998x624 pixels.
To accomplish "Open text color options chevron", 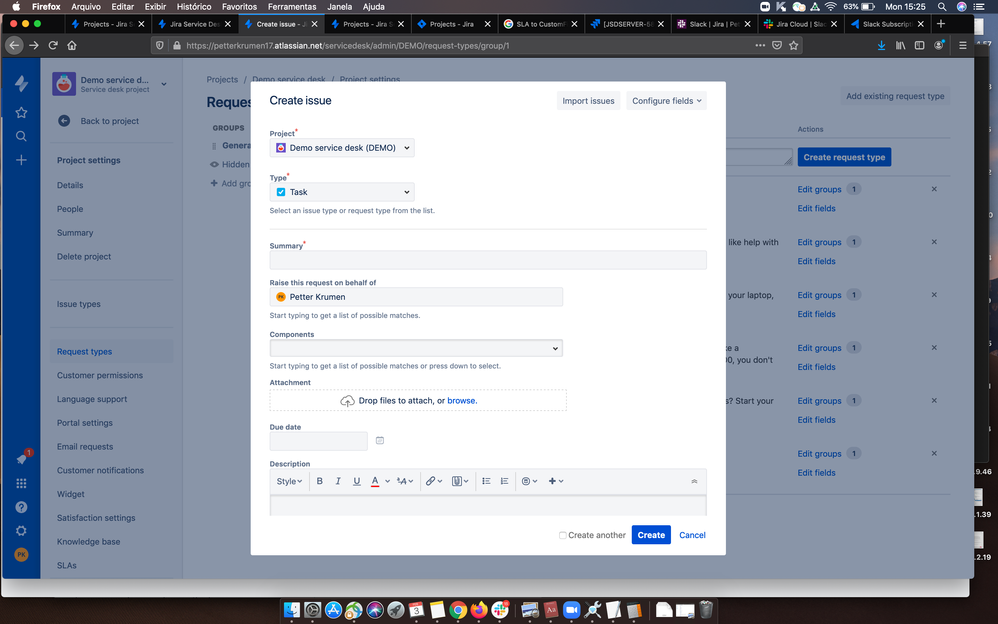I will (x=387, y=481).
